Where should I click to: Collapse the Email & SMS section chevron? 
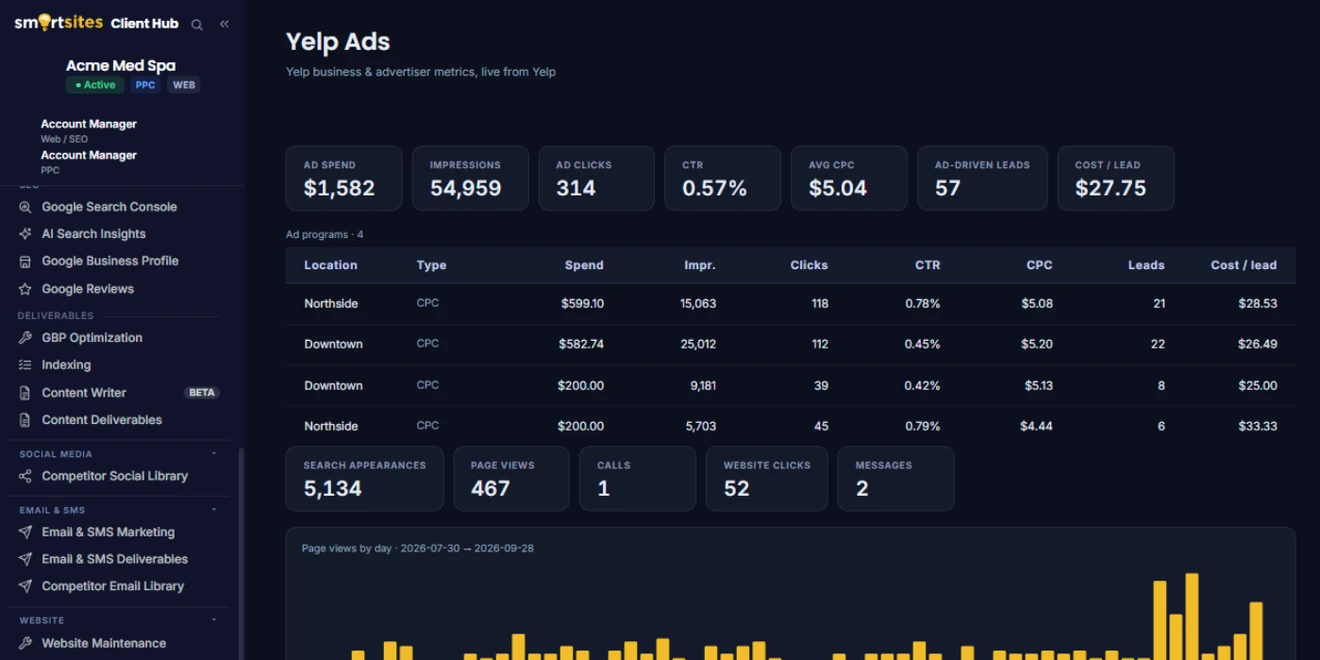coord(214,510)
